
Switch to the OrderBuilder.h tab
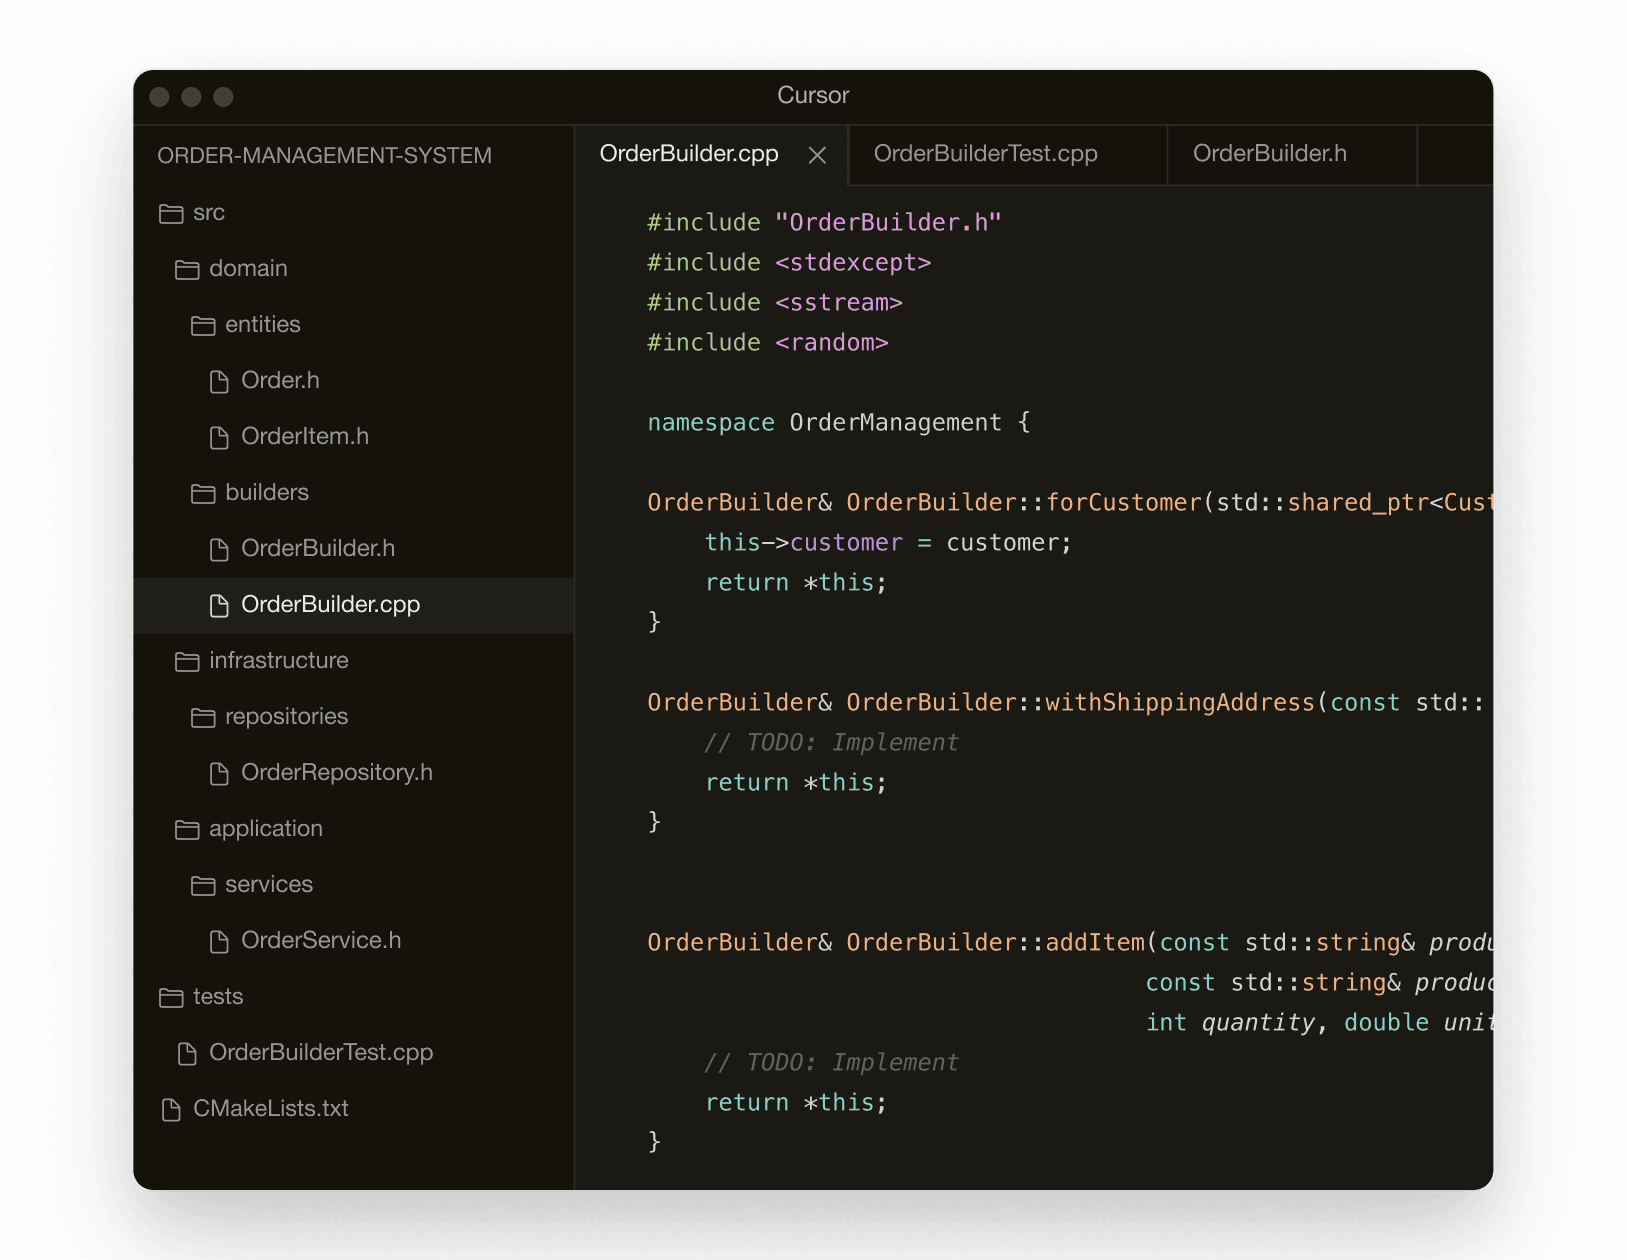pyautogui.click(x=1292, y=154)
